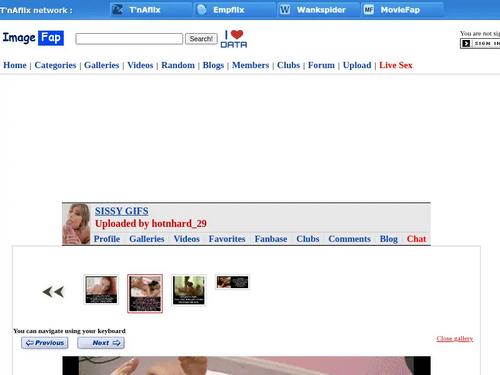Open the Categories menu item

point(55,65)
